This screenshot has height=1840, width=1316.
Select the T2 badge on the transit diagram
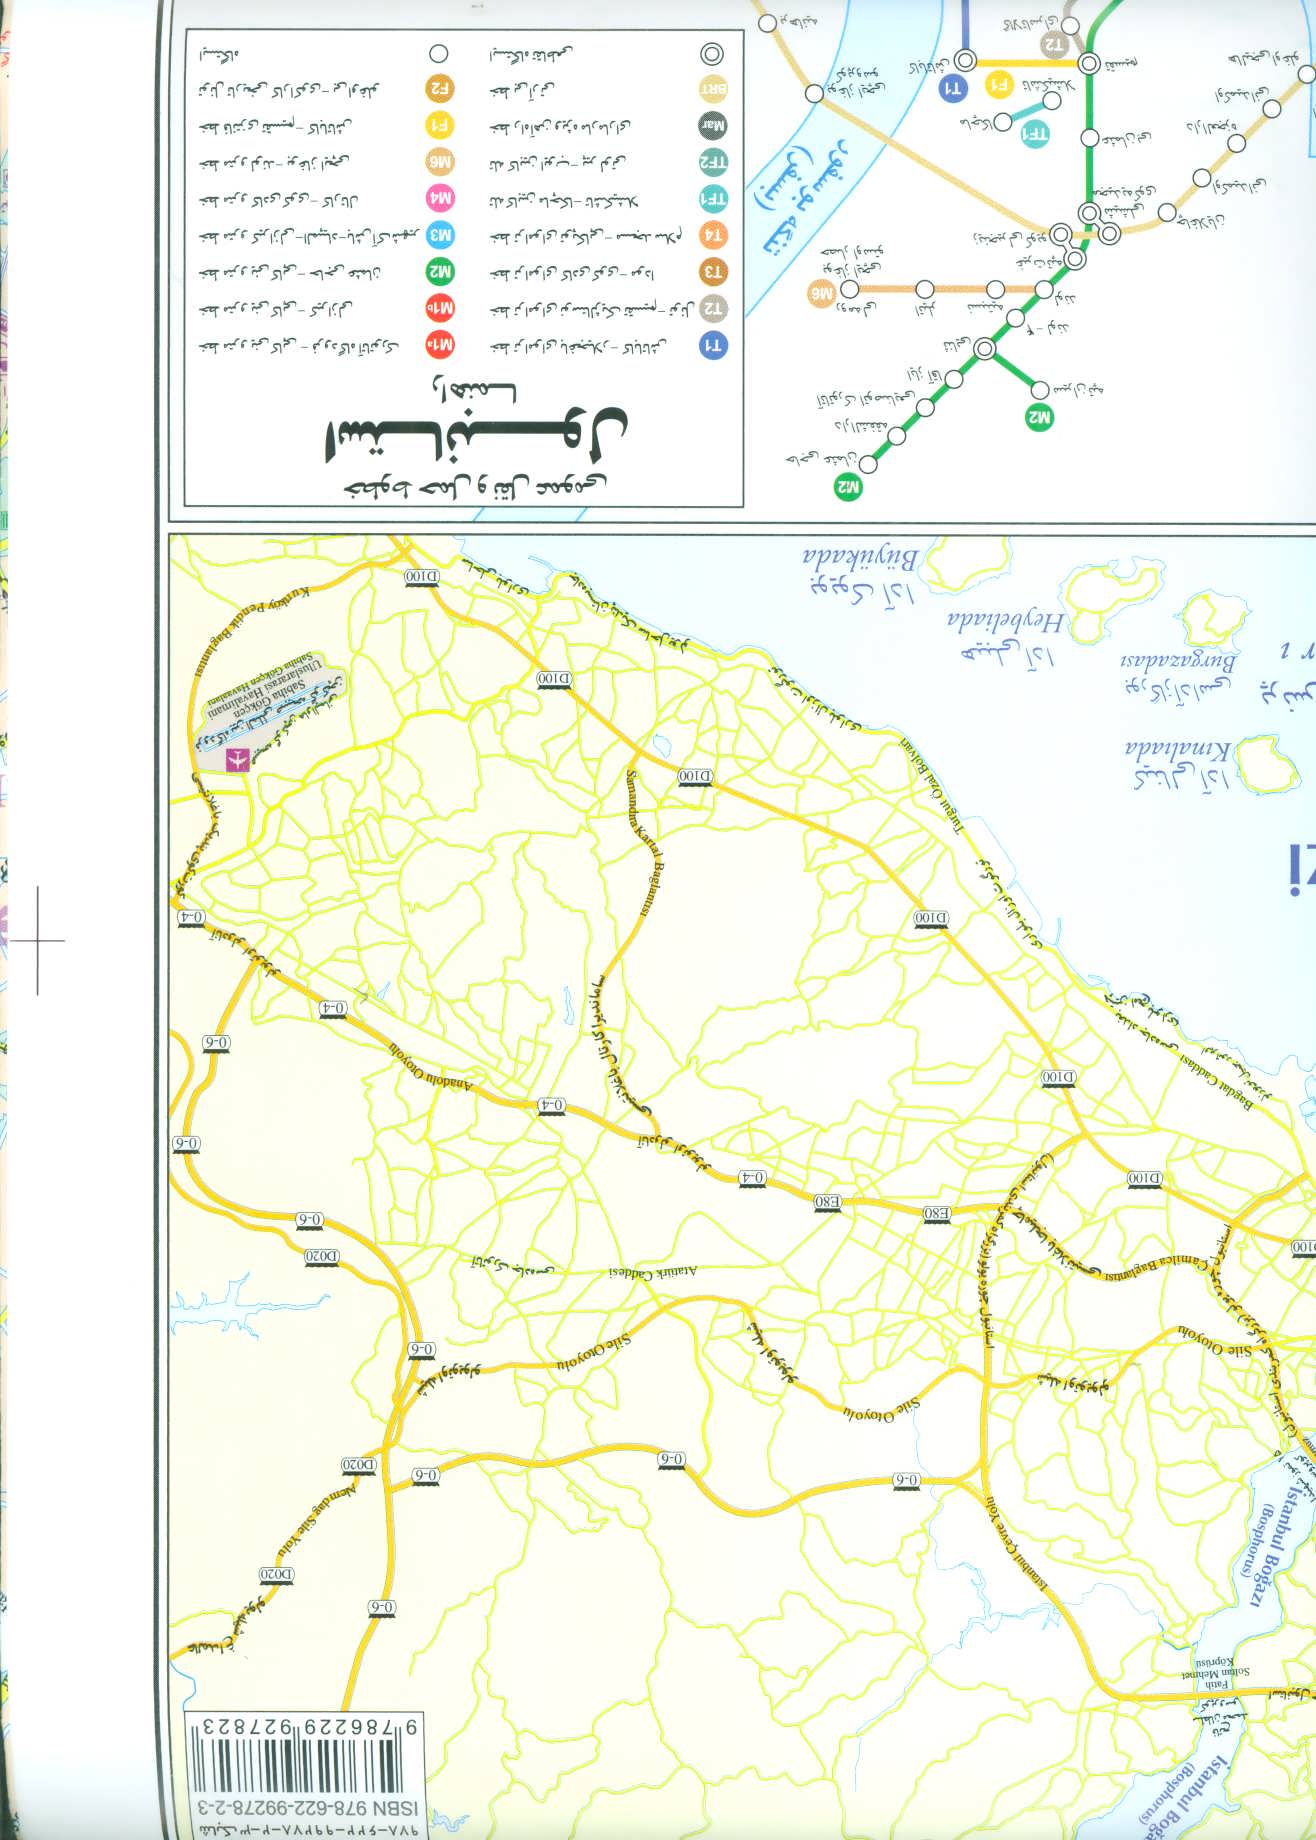[1054, 45]
